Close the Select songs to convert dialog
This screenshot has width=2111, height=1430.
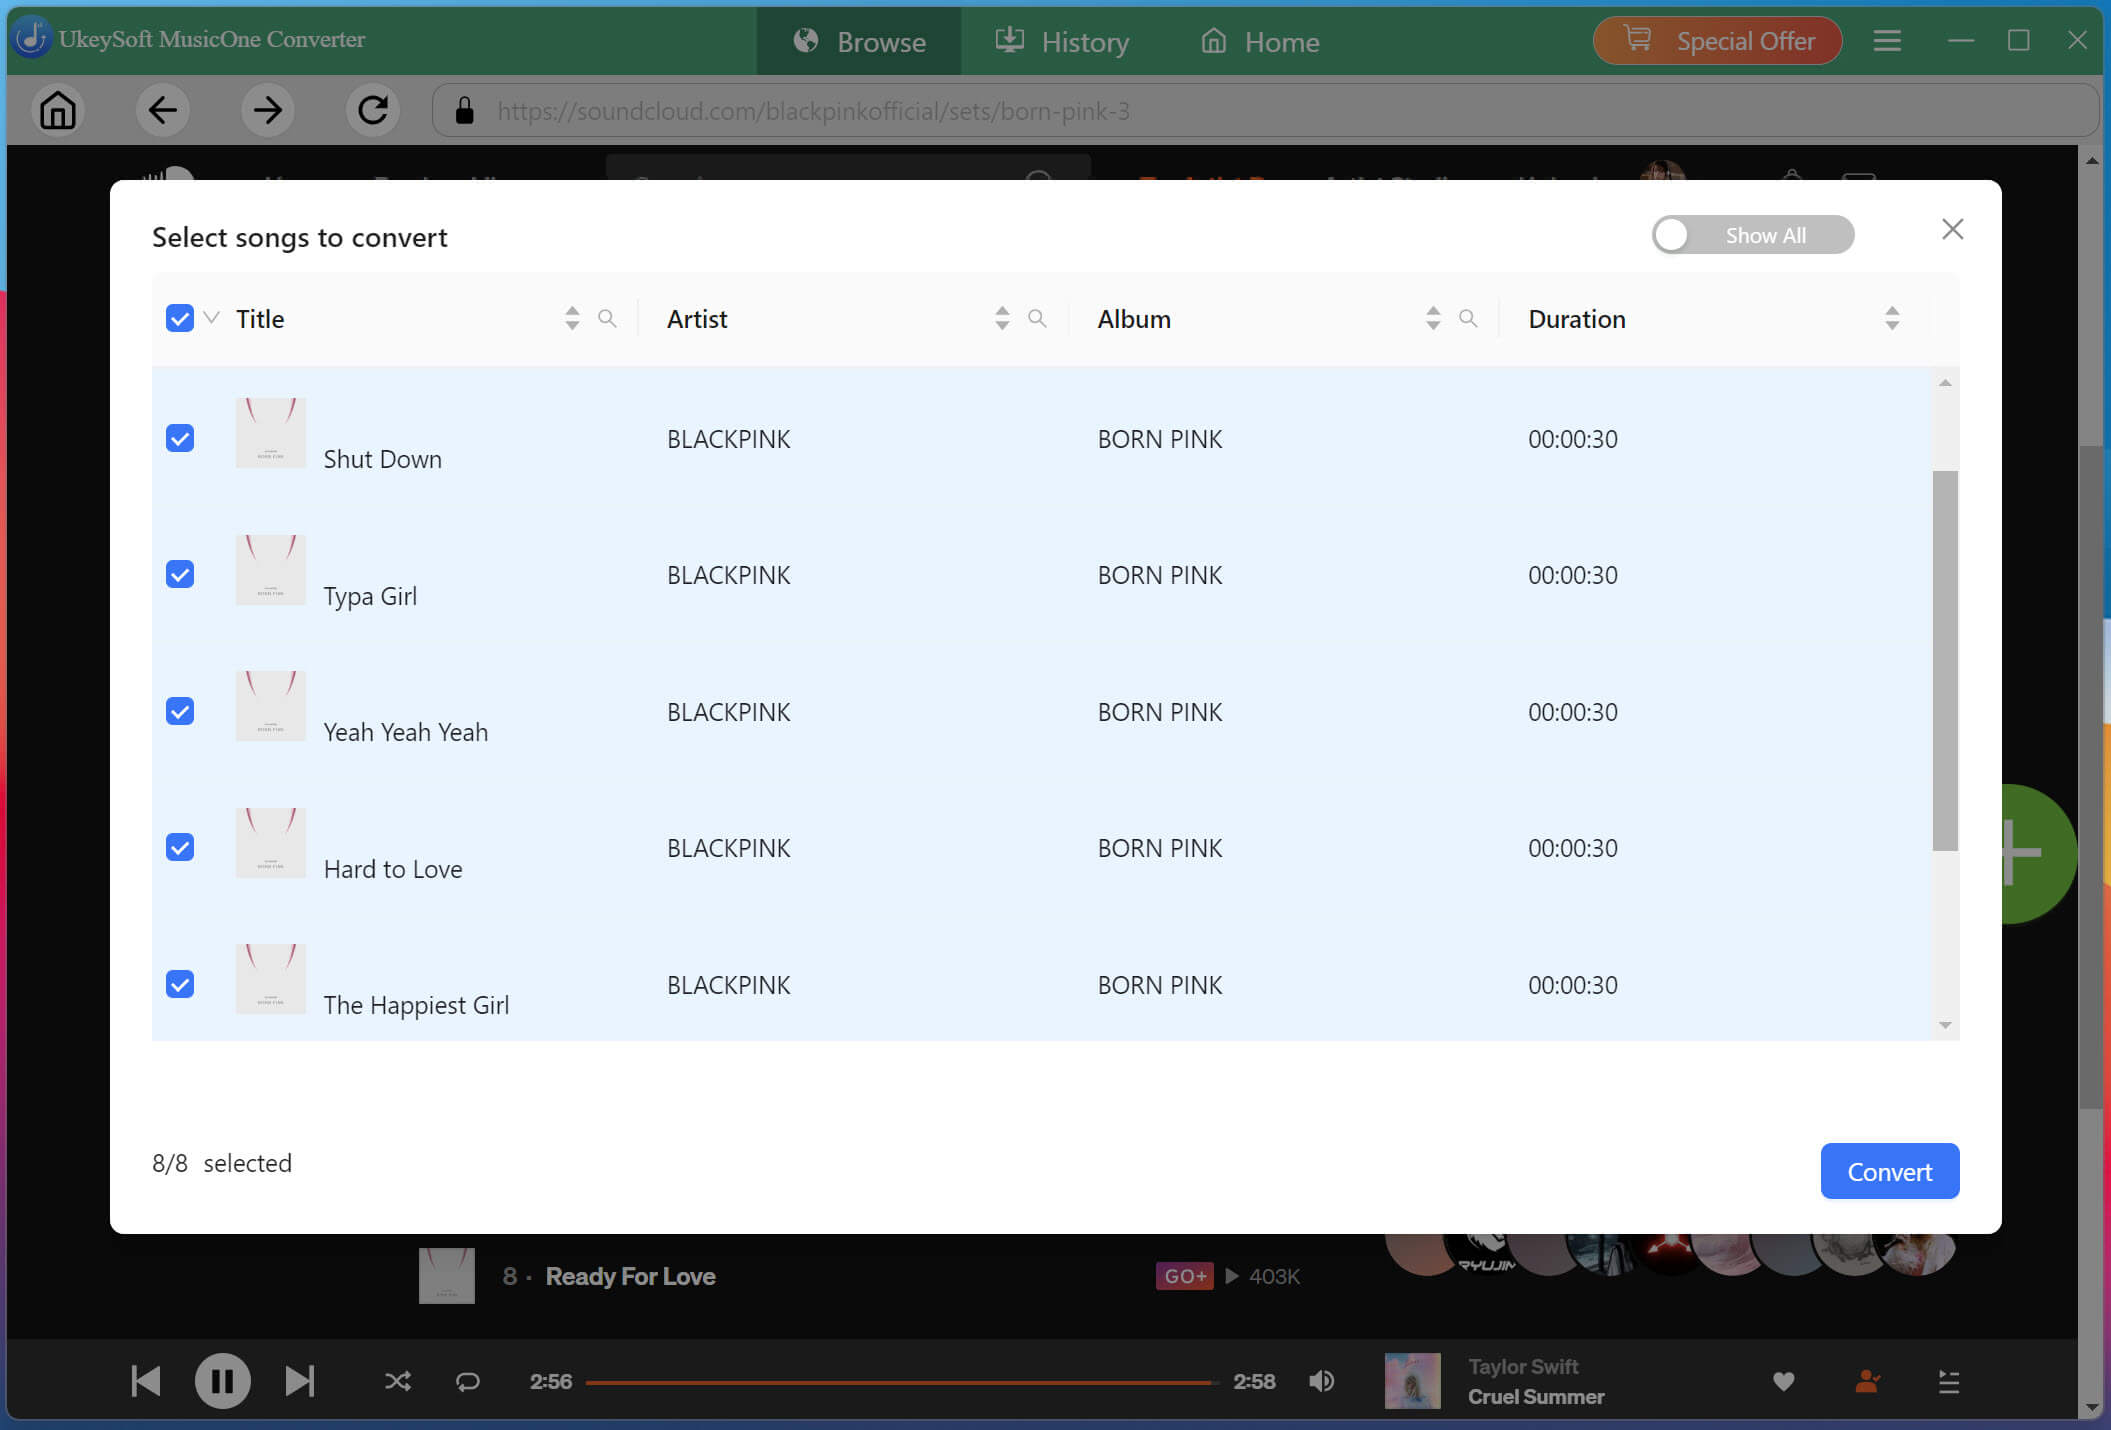1952,230
